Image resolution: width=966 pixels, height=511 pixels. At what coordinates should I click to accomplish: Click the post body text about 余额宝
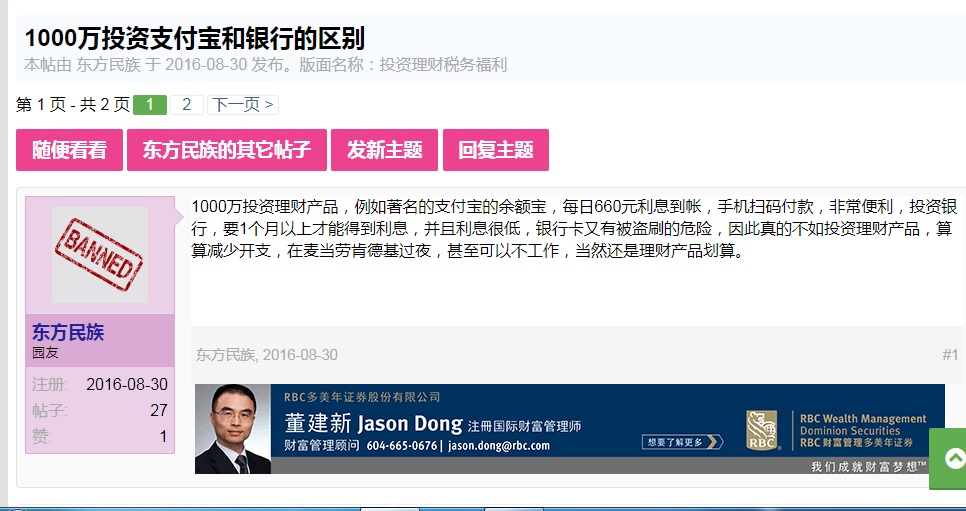574,229
